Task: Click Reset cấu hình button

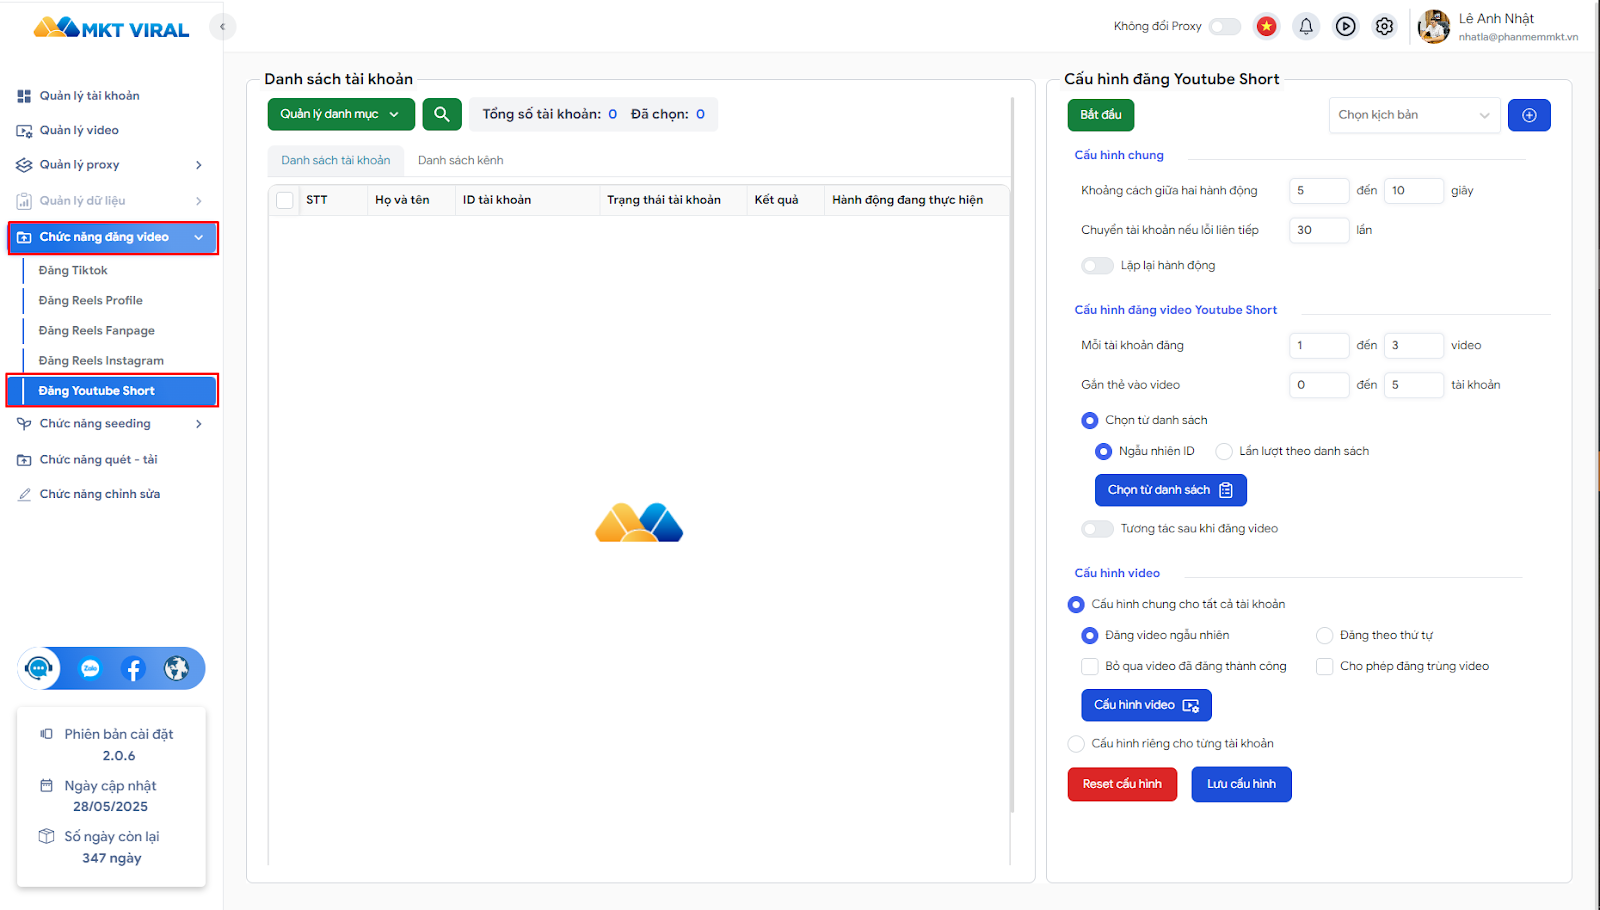Action: [x=1122, y=784]
